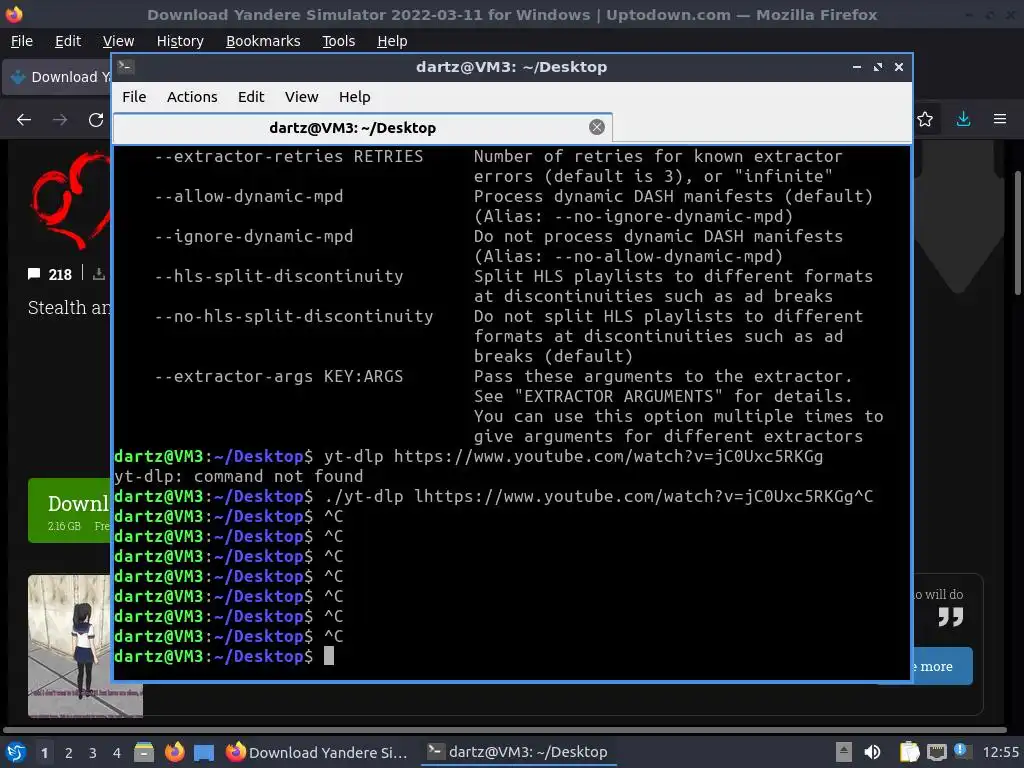The height and width of the screenshot is (768, 1024).
Task: Bookmark this page with the star icon
Action: click(x=925, y=120)
